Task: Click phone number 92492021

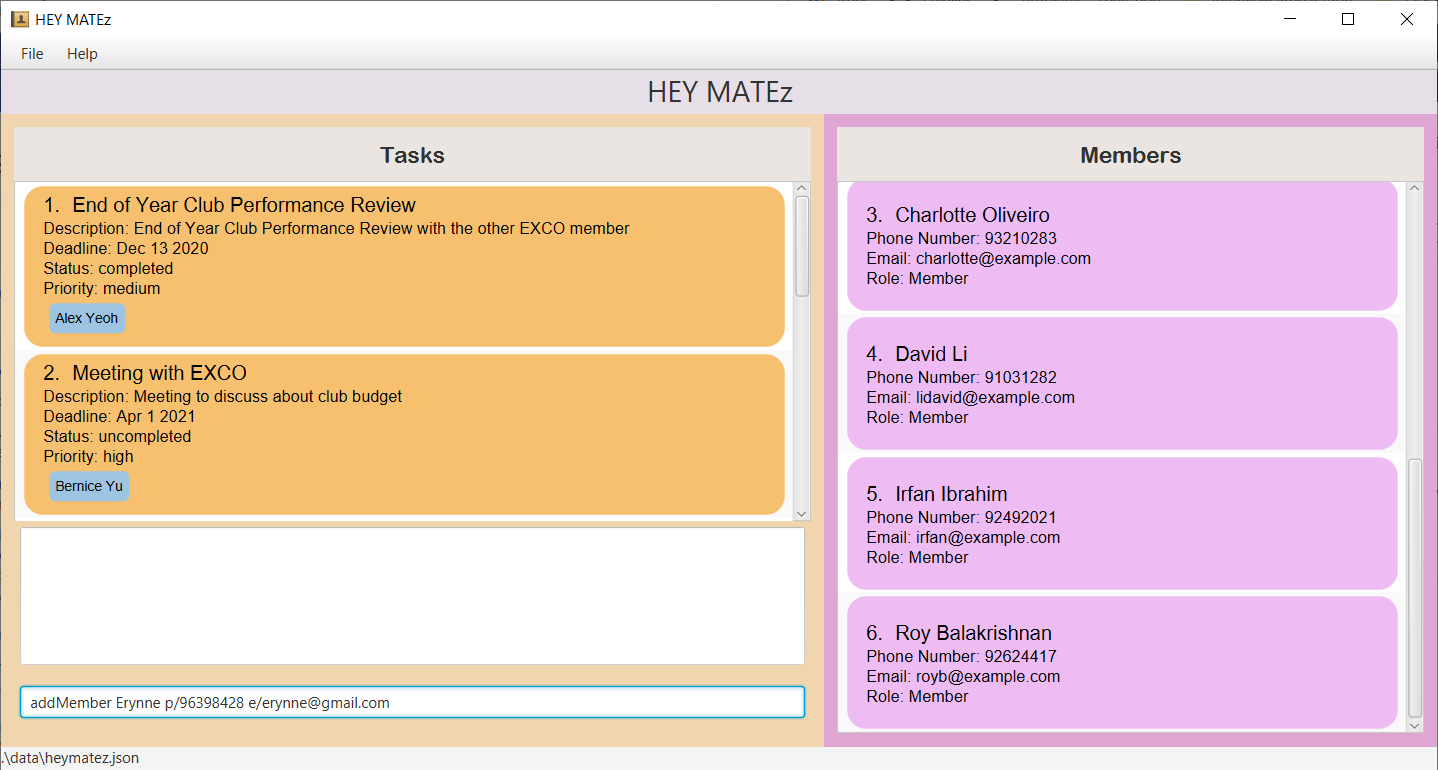Action: coord(1020,517)
